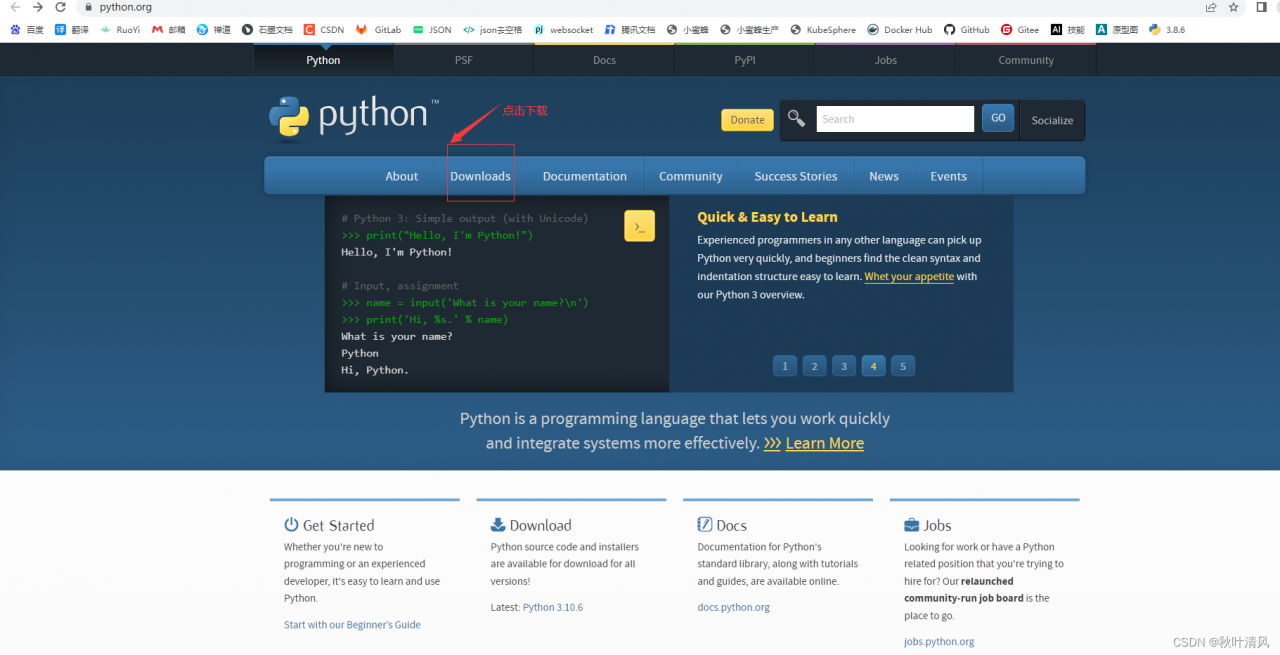Click the Learn More link
Viewport: 1280px width, 655px height.
point(825,443)
